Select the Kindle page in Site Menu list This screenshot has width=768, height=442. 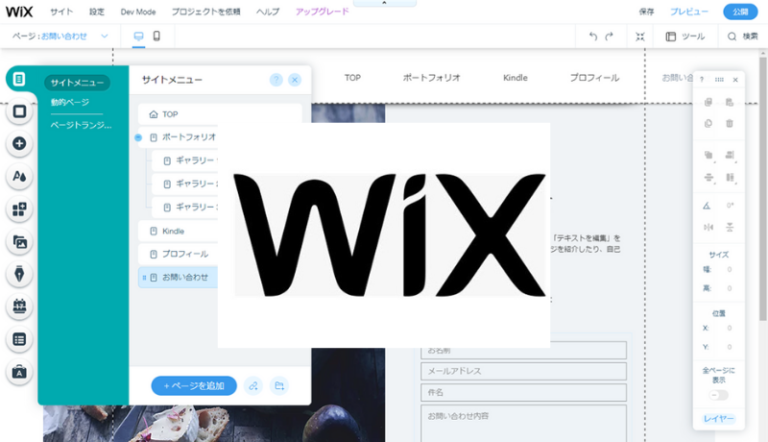[x=178, y=231]
